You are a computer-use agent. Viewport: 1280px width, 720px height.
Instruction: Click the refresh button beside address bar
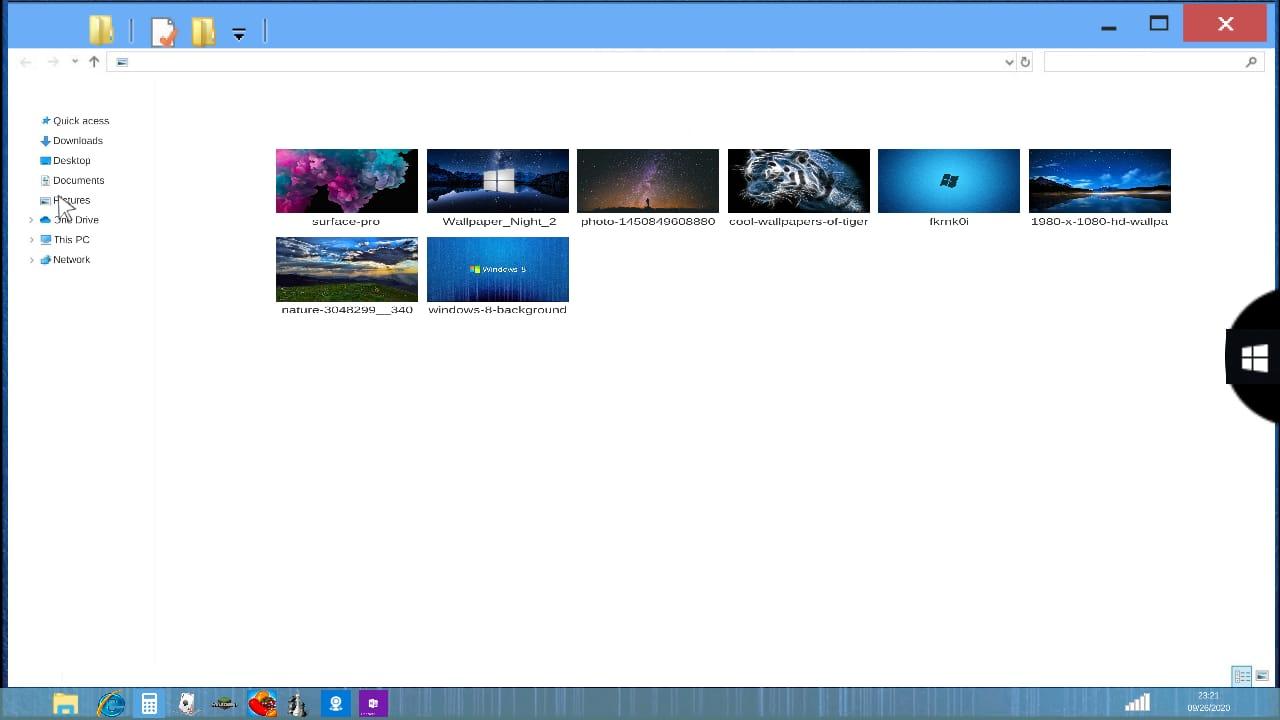pyautogui.click(x=1025, y=62)
